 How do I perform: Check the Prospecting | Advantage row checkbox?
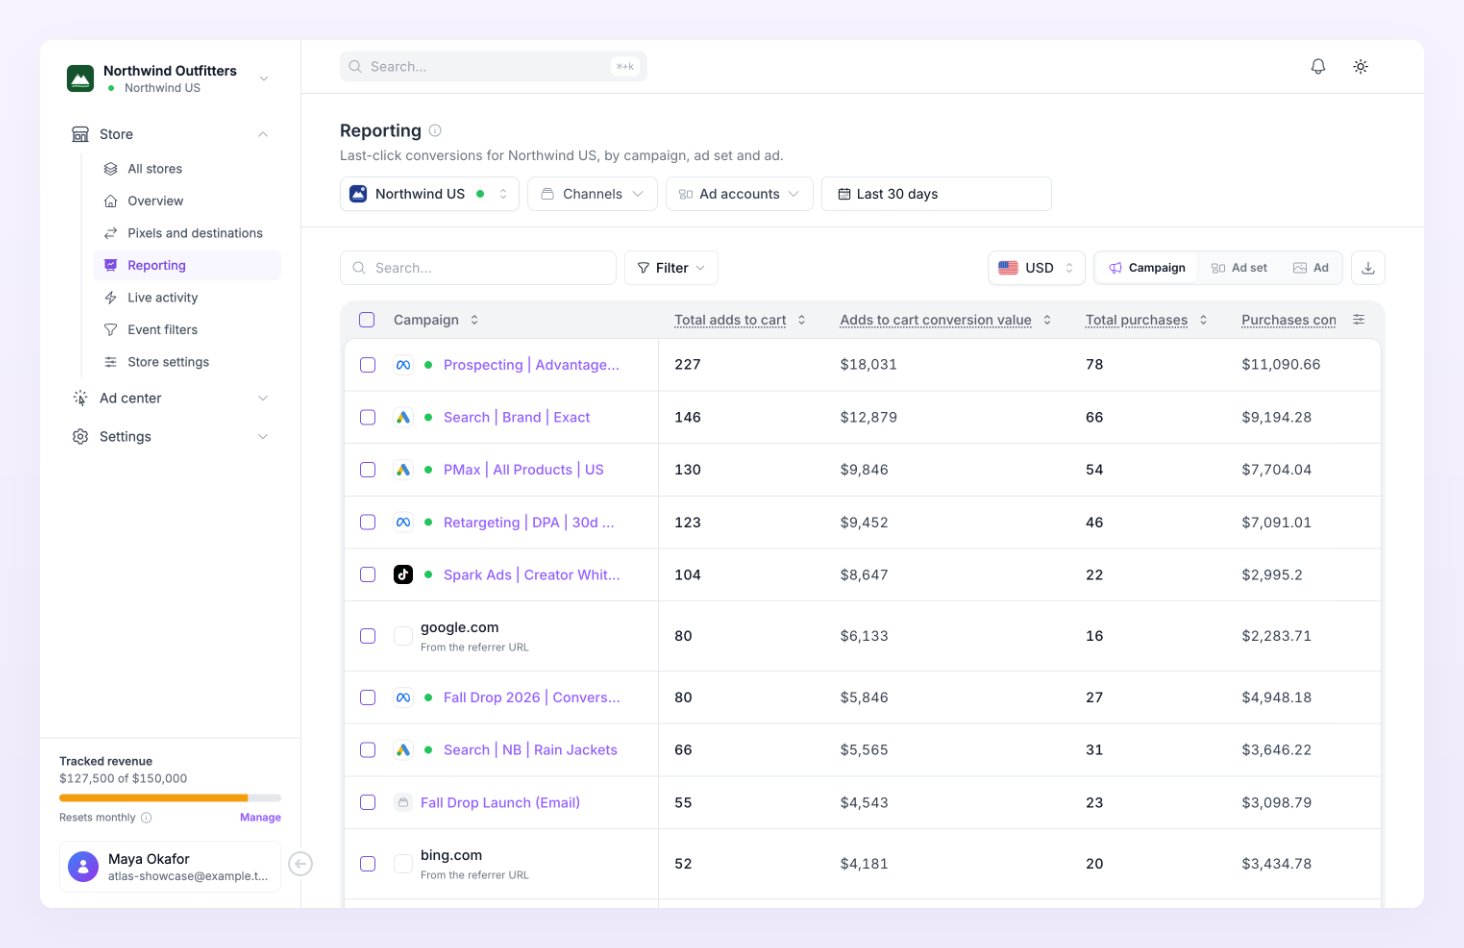click(x=368, y=365)
